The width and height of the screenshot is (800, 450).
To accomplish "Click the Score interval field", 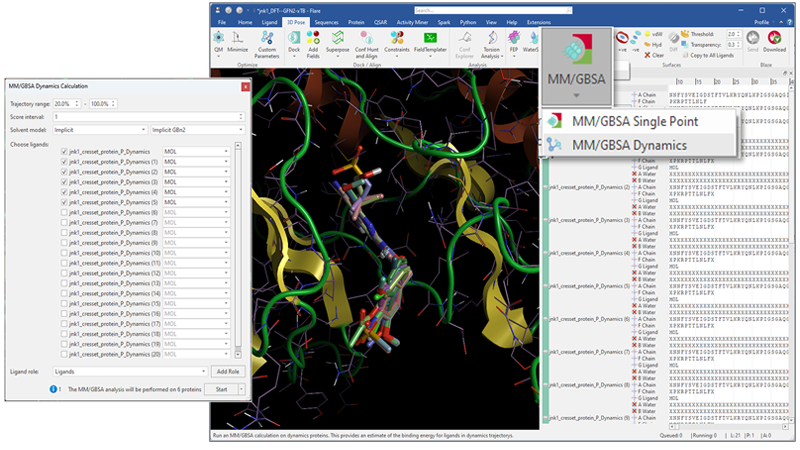I will pyautogui.click(x=148, y=117).
